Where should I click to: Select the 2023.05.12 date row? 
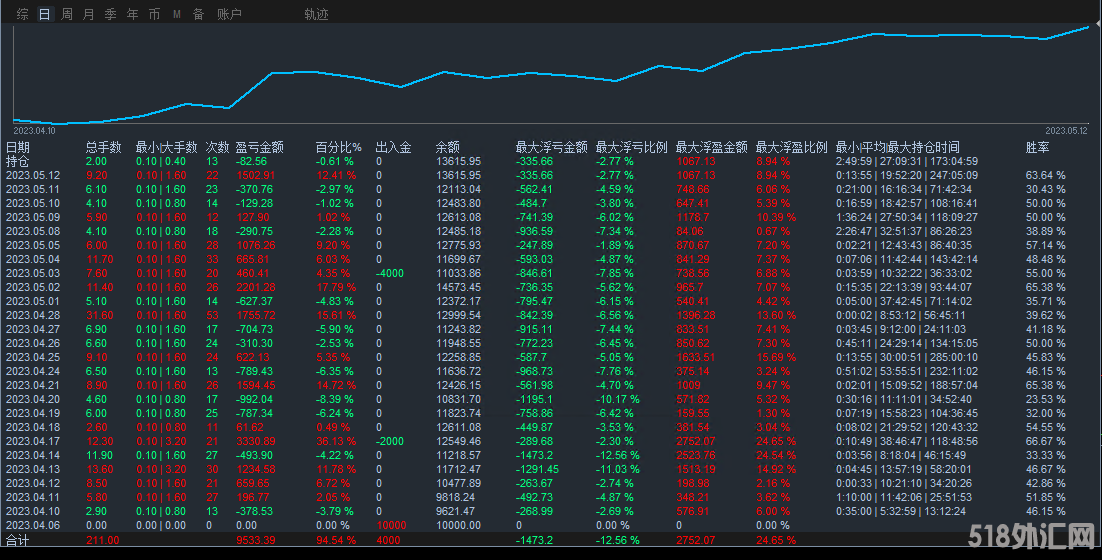[33, 175]
